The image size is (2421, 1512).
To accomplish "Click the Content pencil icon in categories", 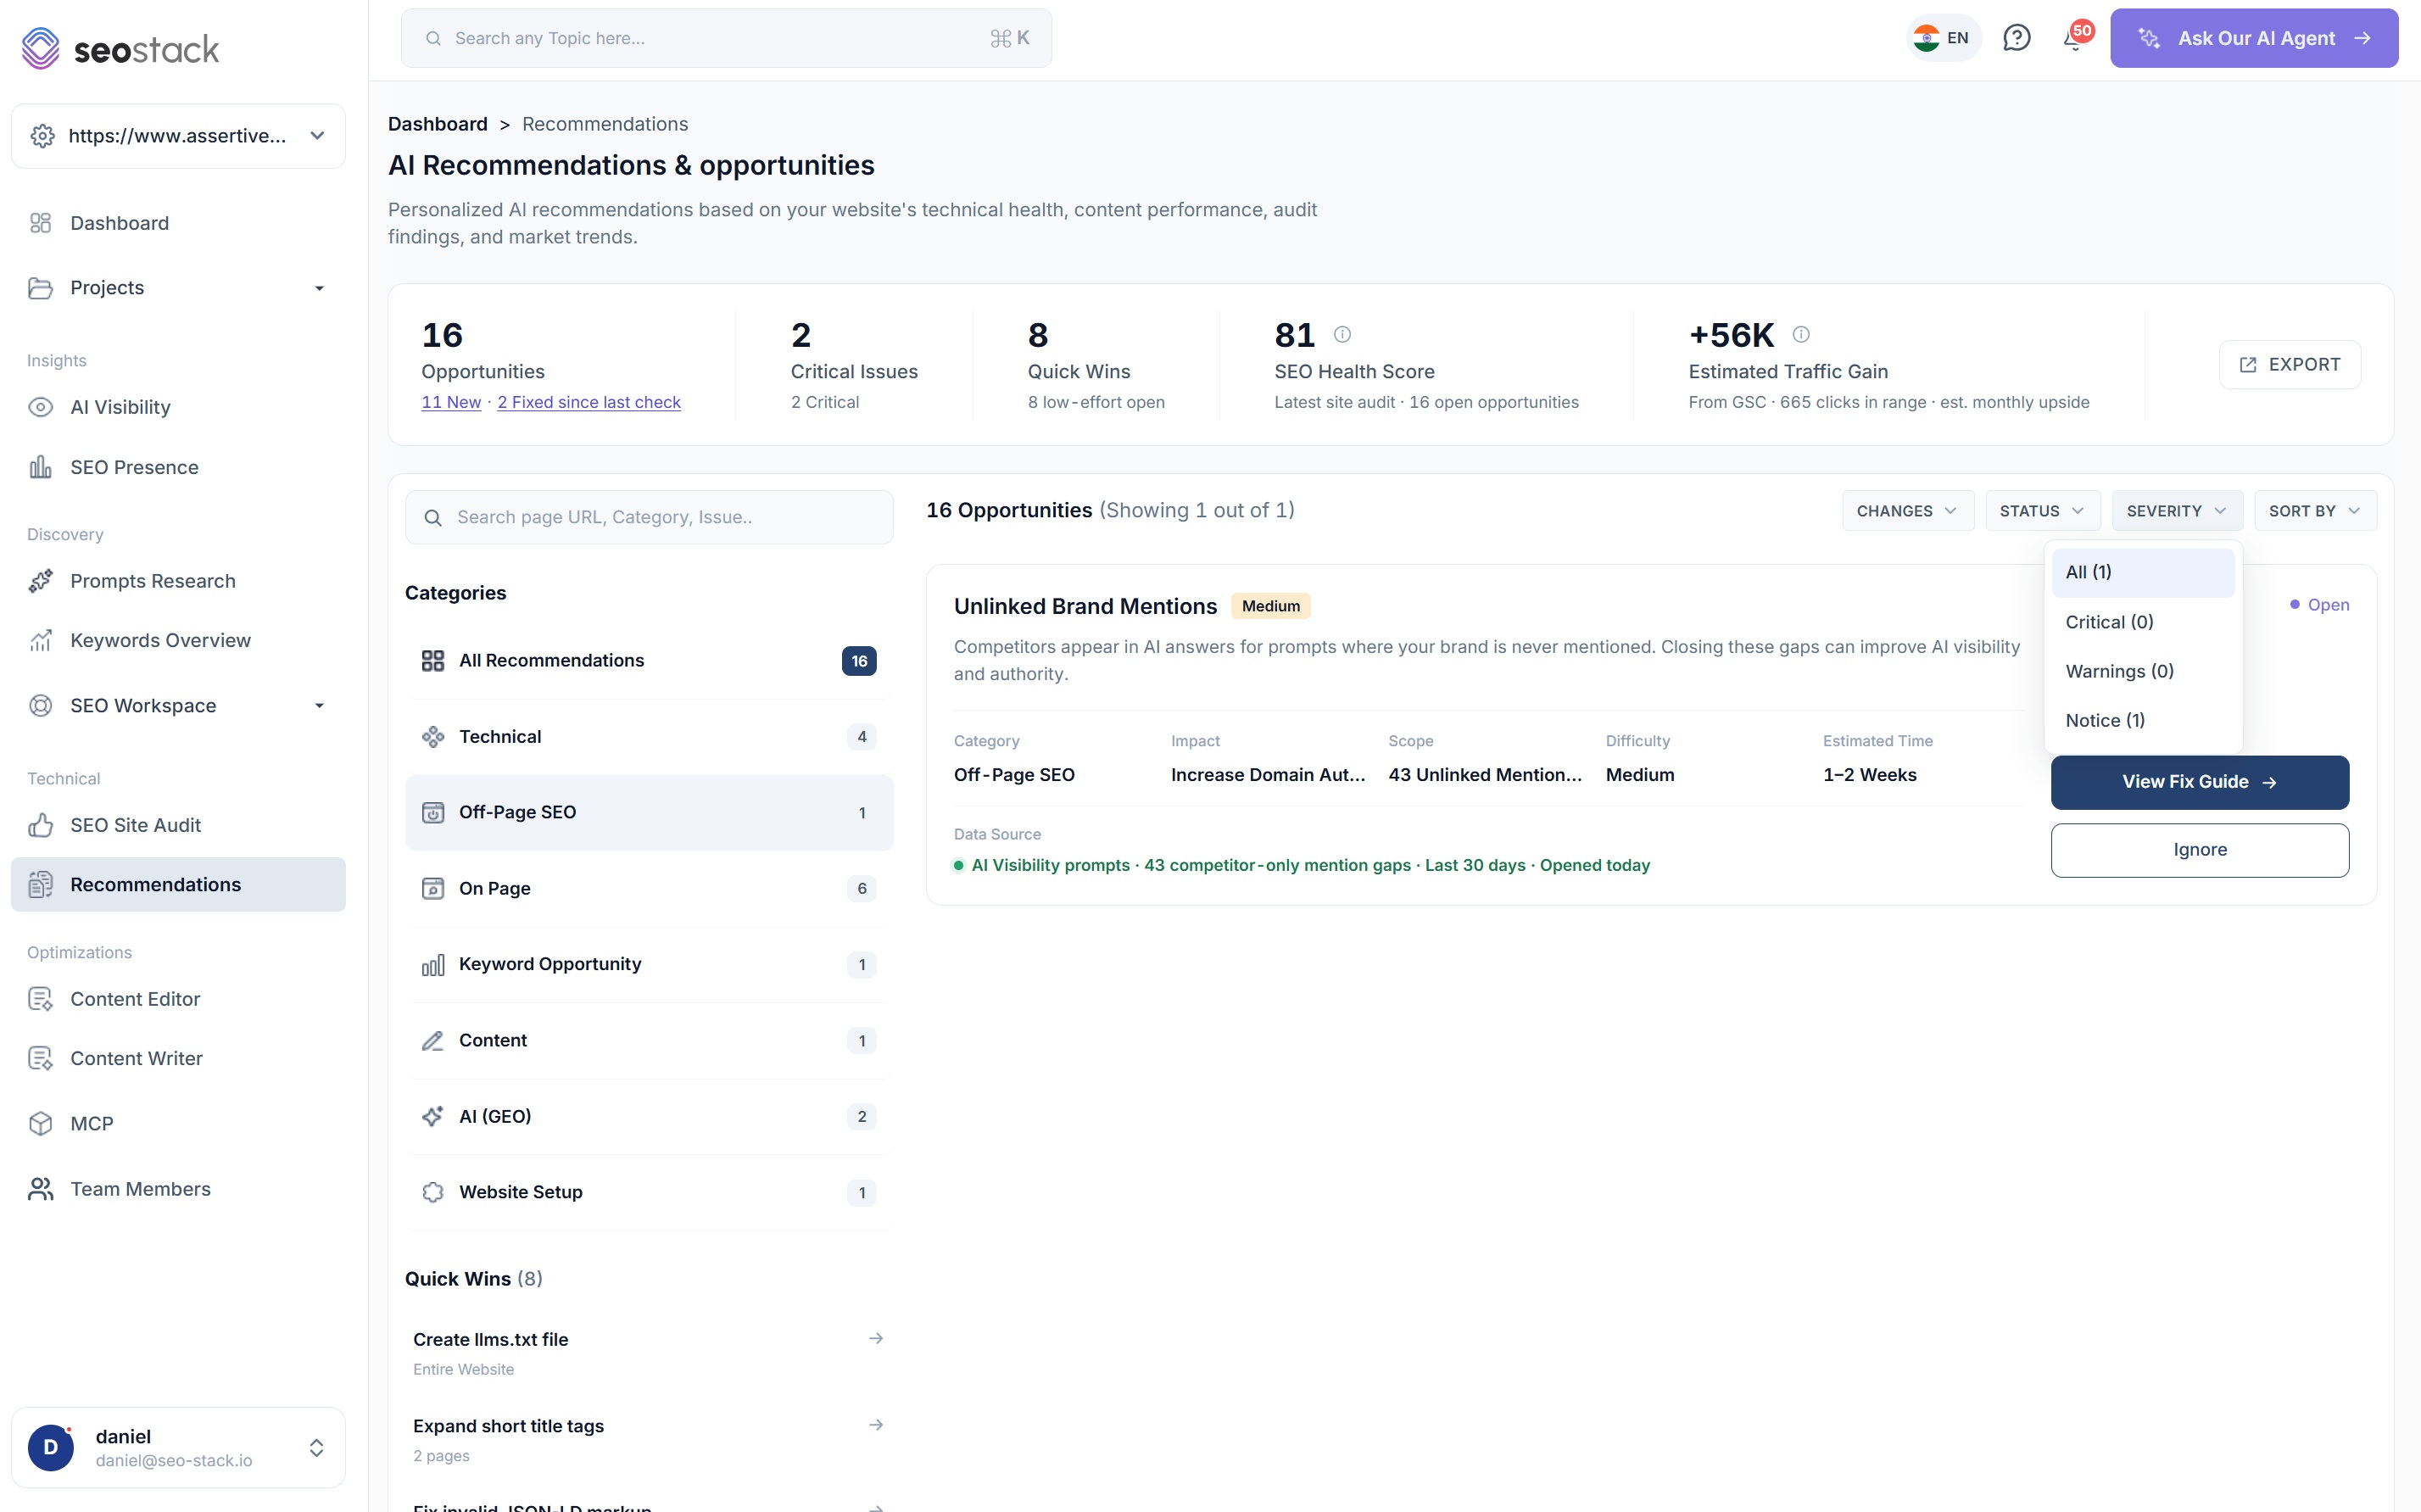I will coord(432,1041).
